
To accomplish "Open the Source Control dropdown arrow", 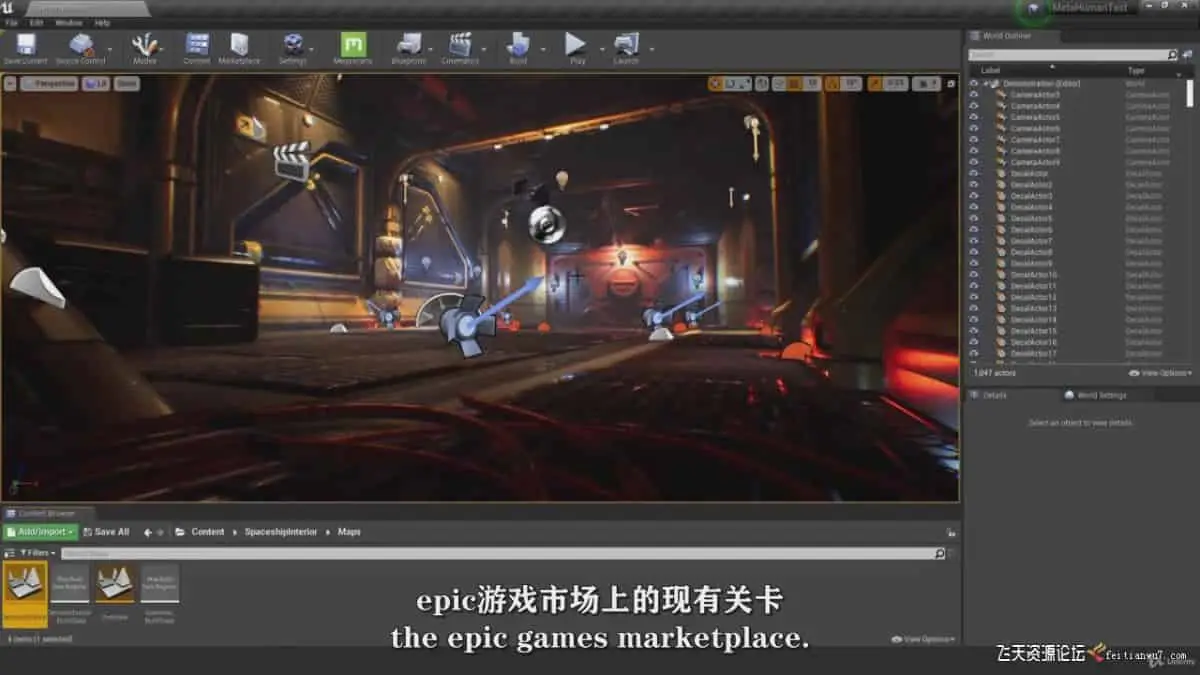I will pos(110,48).
